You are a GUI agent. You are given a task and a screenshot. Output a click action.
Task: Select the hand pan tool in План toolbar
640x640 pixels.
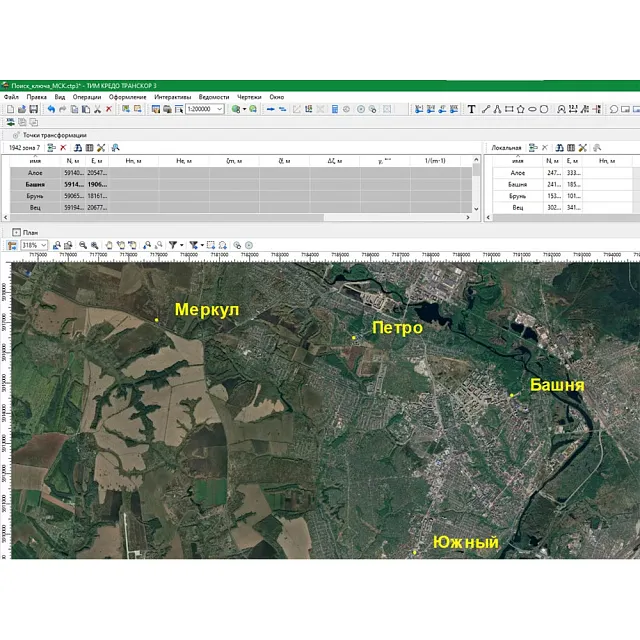(x=108, y=244)
